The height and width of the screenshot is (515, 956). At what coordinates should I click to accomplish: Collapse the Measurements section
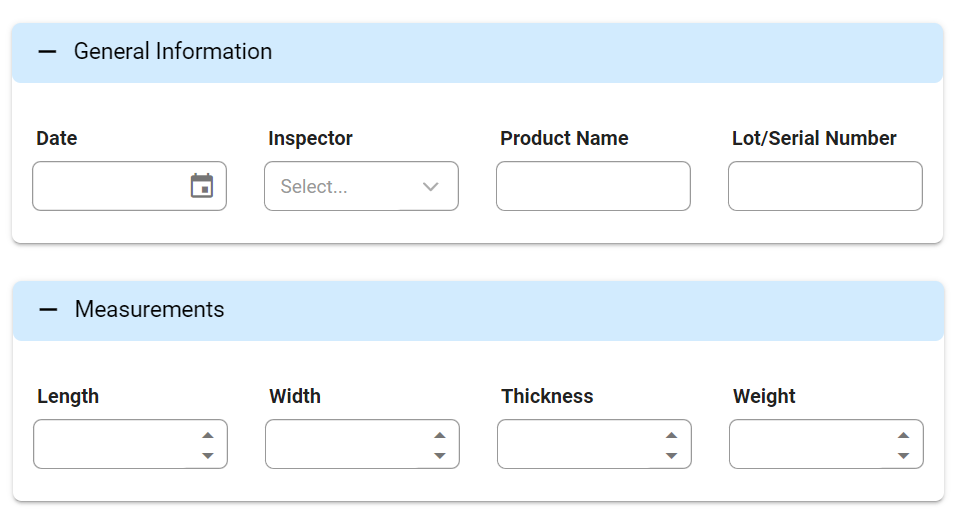tap(48, 310)
